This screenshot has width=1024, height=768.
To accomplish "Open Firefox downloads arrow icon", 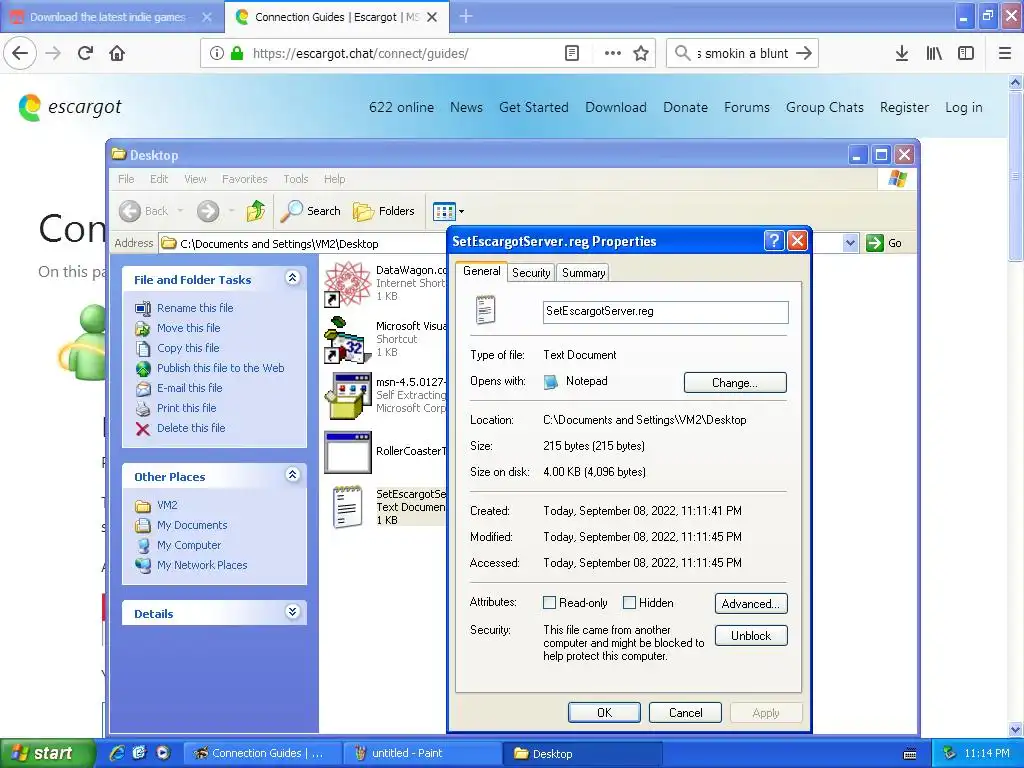I will (x=901, y=53).
